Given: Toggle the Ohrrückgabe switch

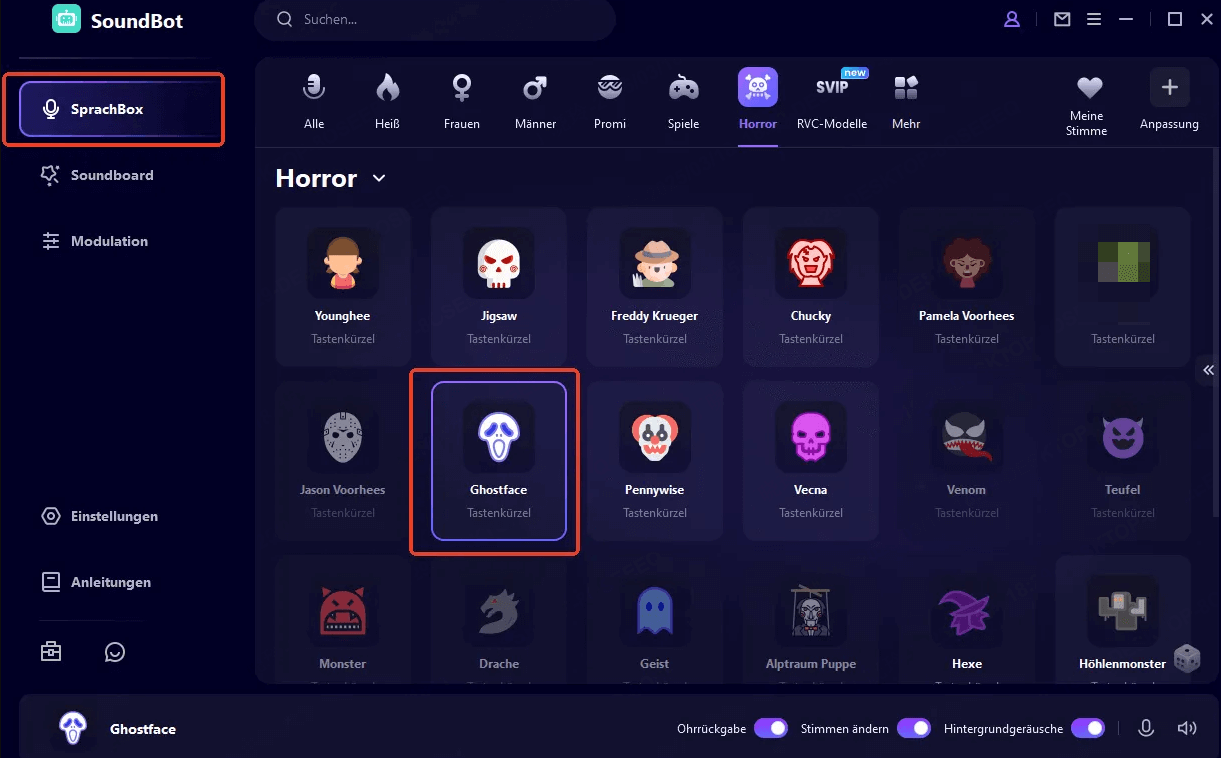Looking at the screenshot, I should pos(770,728).
